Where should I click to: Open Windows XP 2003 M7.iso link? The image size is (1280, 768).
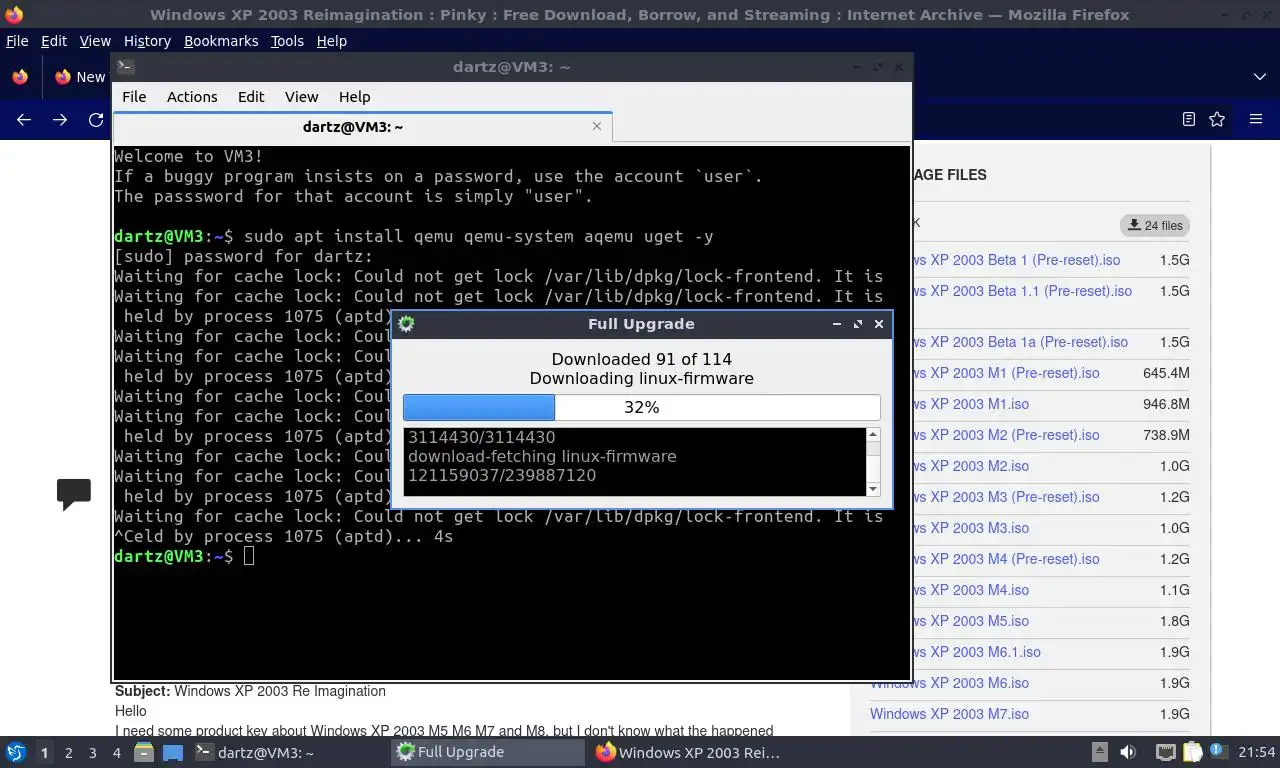click(x=949, y=714)
